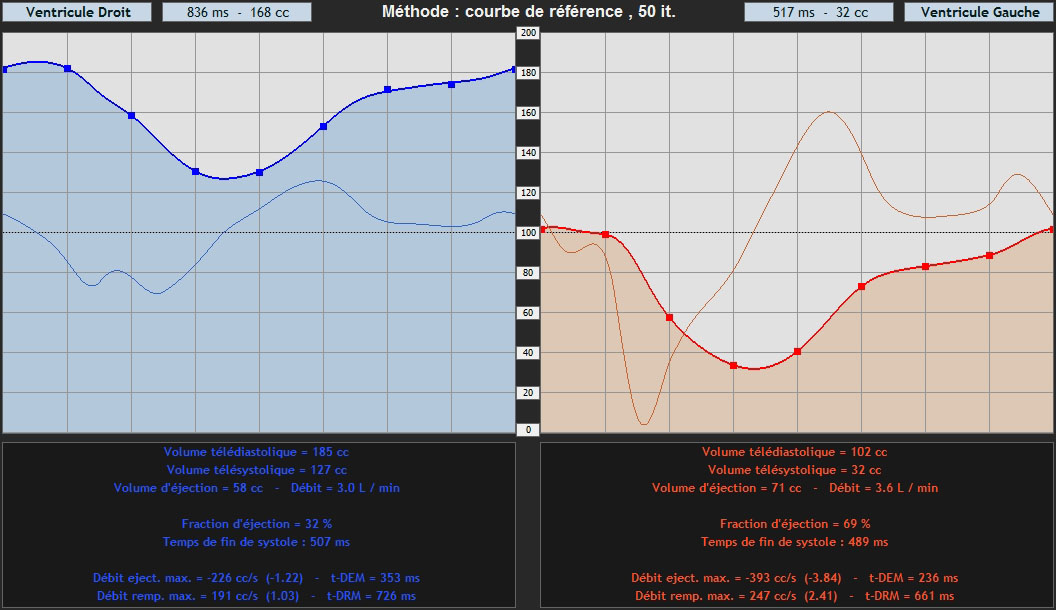Click 'Fraction d'éjection = 32 %' text

tap(257, 524)
